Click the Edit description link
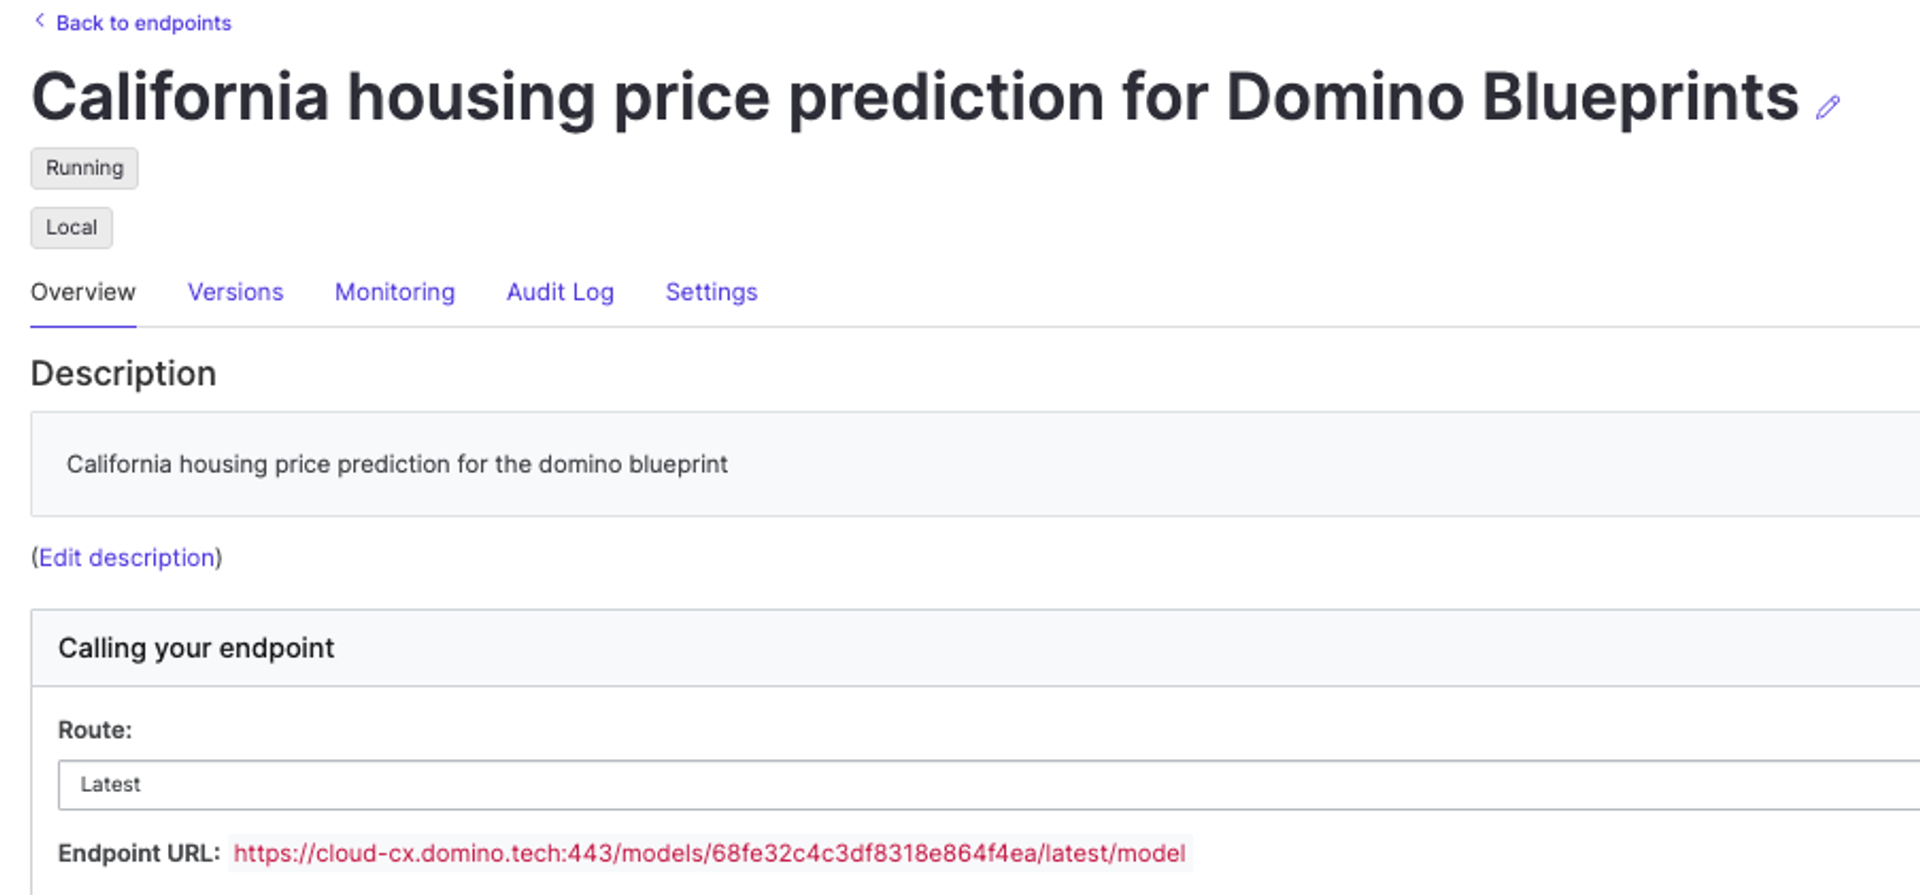1920x895 pixels. pos(128,557)
